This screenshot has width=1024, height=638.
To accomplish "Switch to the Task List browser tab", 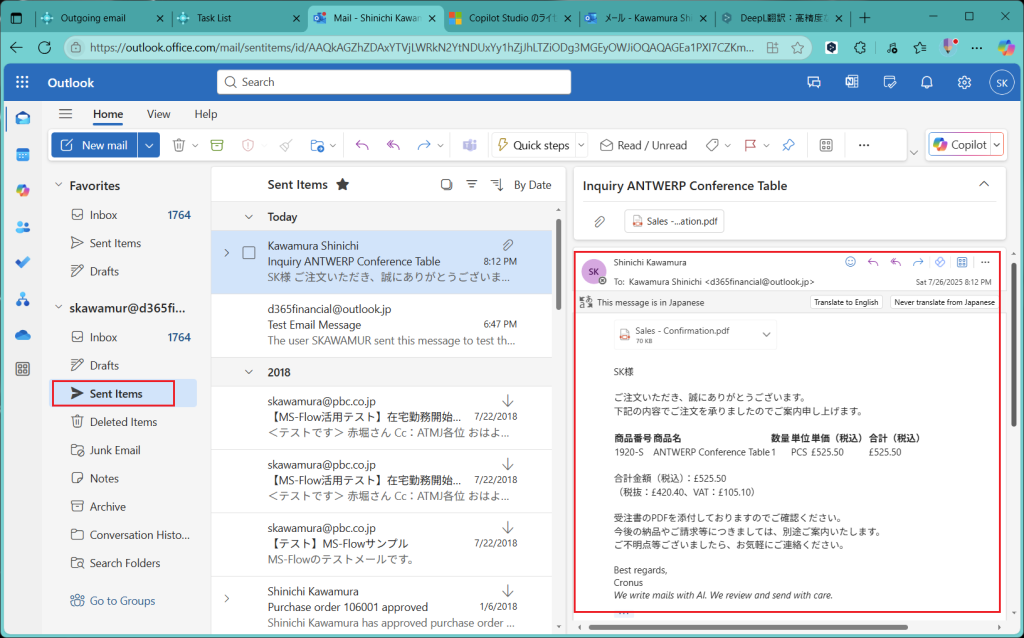I will click(x=237, y=18).
